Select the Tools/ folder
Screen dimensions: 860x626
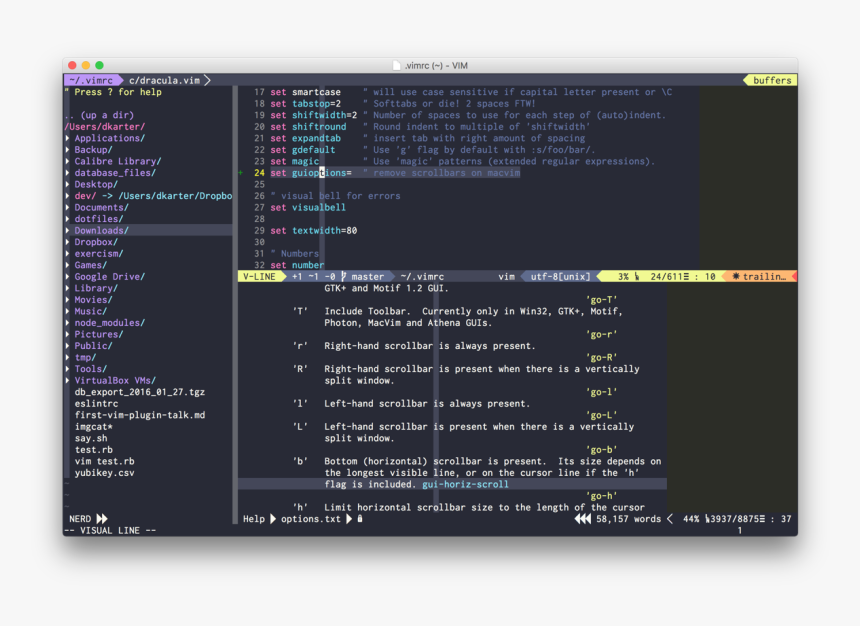click(x=90, y=369)
